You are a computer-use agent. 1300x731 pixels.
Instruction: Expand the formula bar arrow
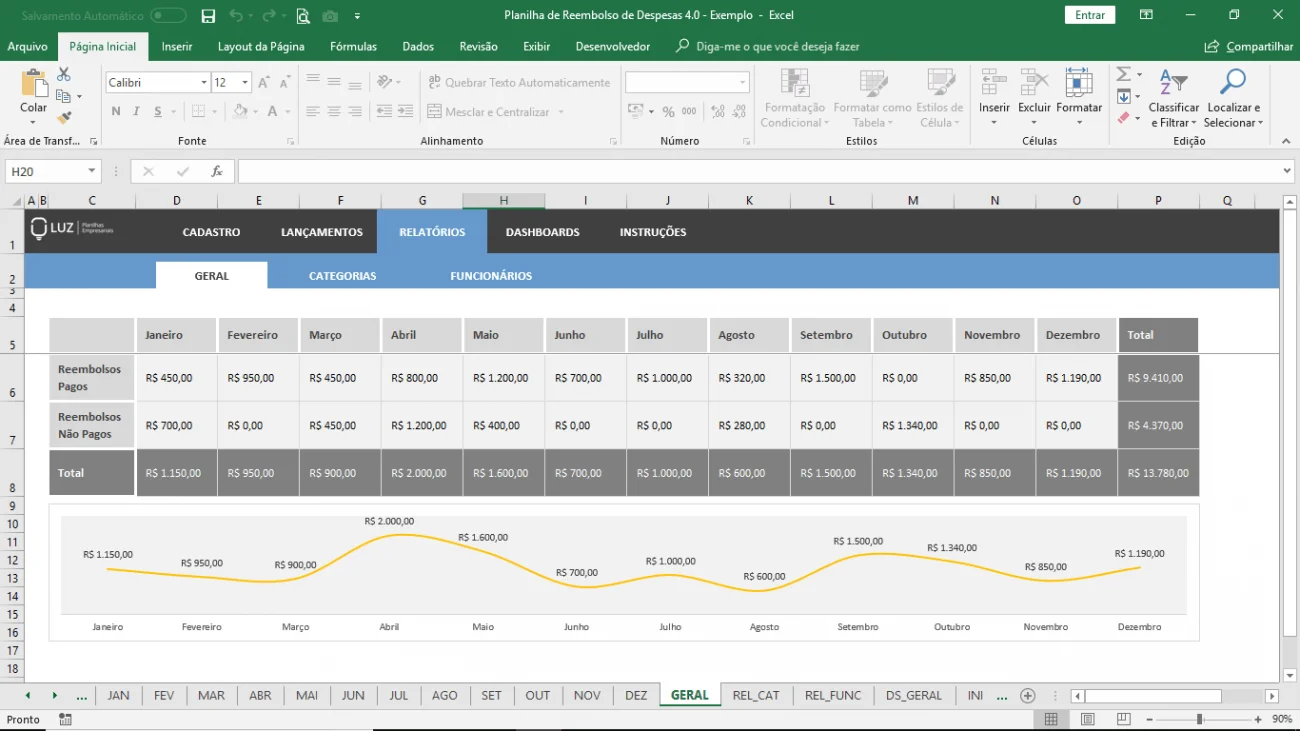1287,172
